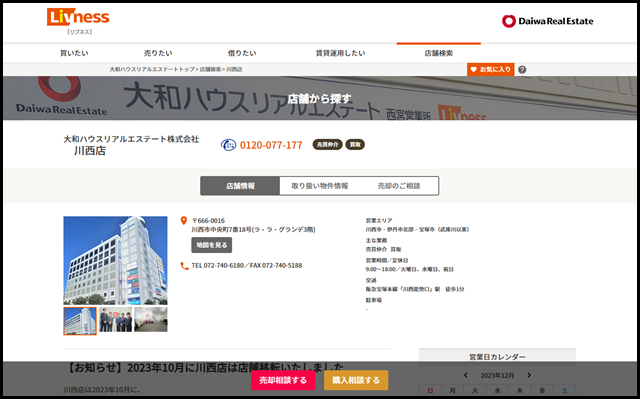The image size is (640, 399).
Task: Go to next calendar month
Action: coord(529,375)
